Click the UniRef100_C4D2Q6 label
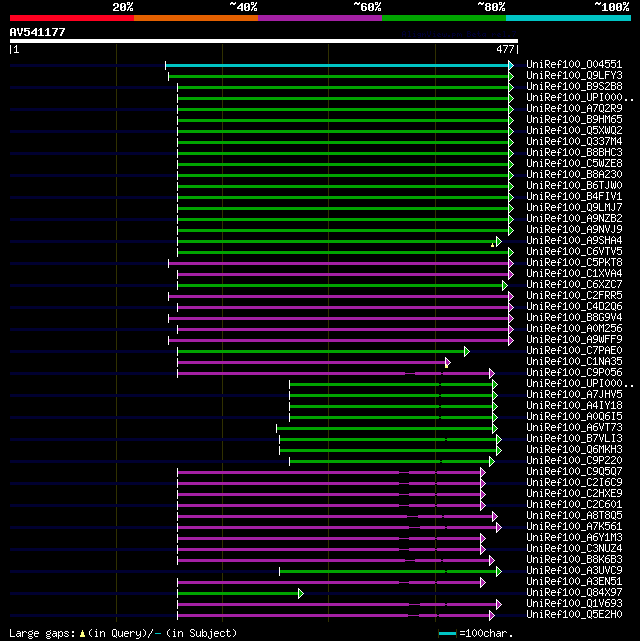This screenshot has height=641, width=640. (574, 307)
